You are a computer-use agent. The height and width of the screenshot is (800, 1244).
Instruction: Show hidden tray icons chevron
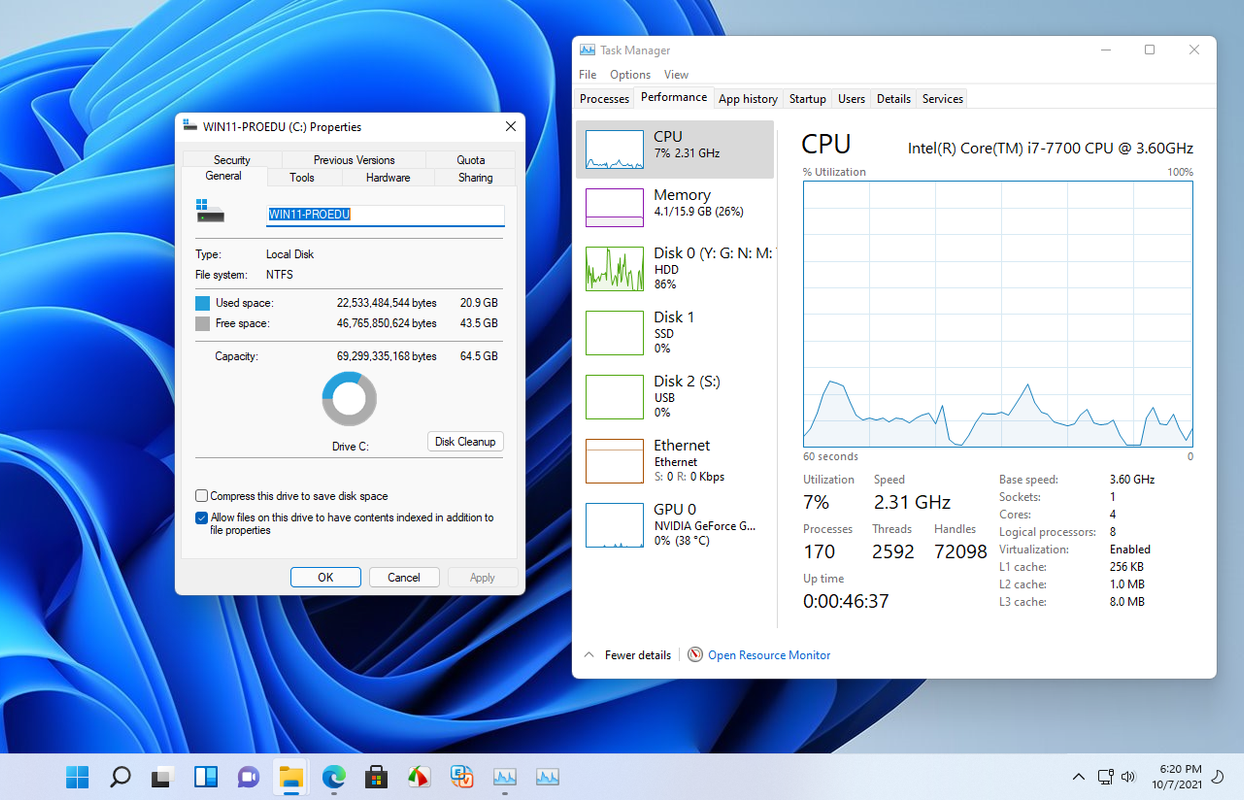pos(1078,776)
